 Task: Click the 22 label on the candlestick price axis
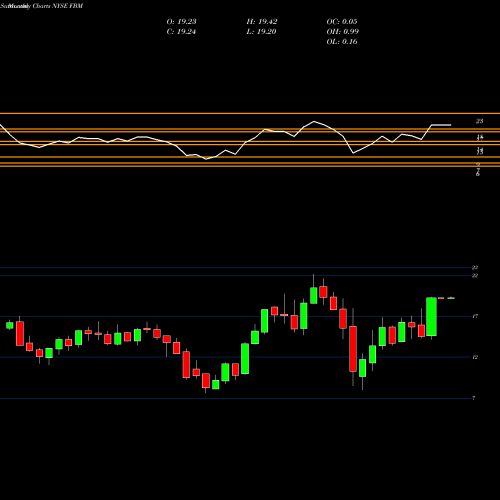(475, 275)
